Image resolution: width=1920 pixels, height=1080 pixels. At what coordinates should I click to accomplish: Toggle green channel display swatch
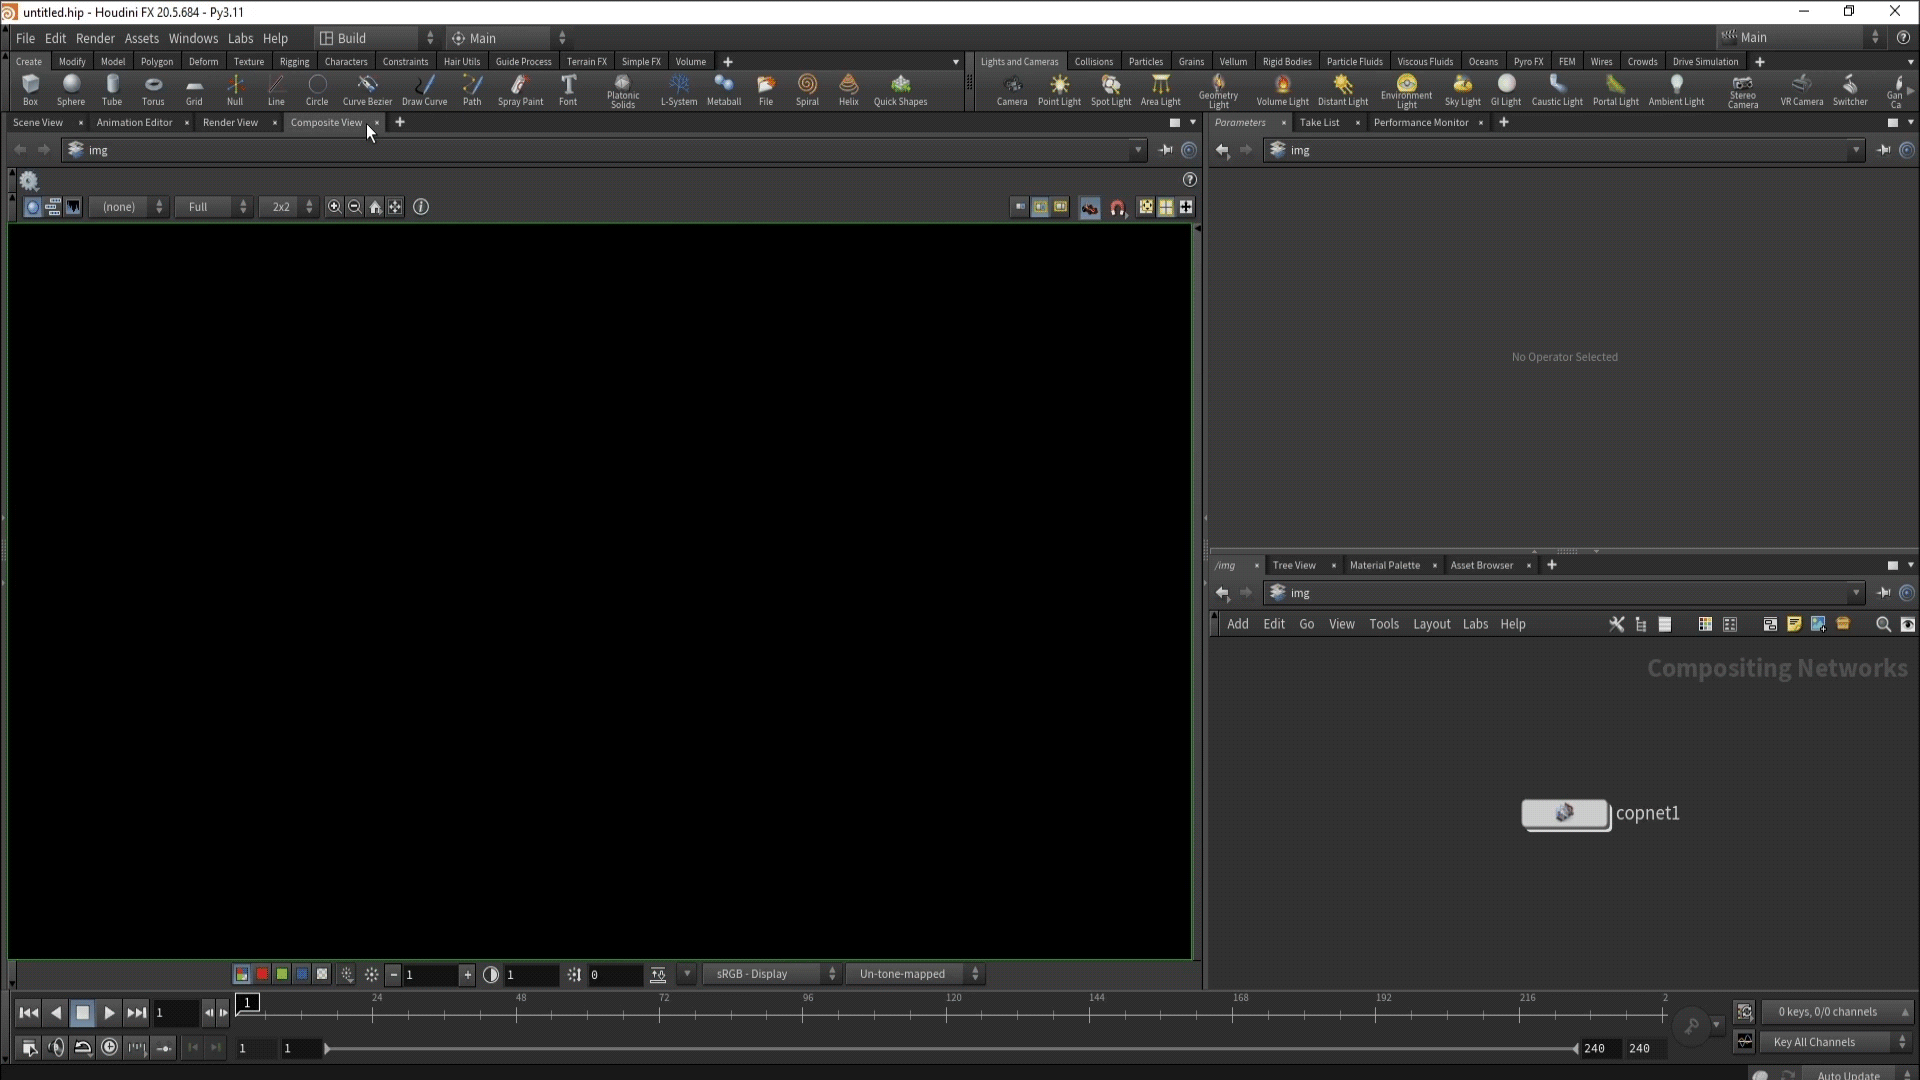pos(282,974)
